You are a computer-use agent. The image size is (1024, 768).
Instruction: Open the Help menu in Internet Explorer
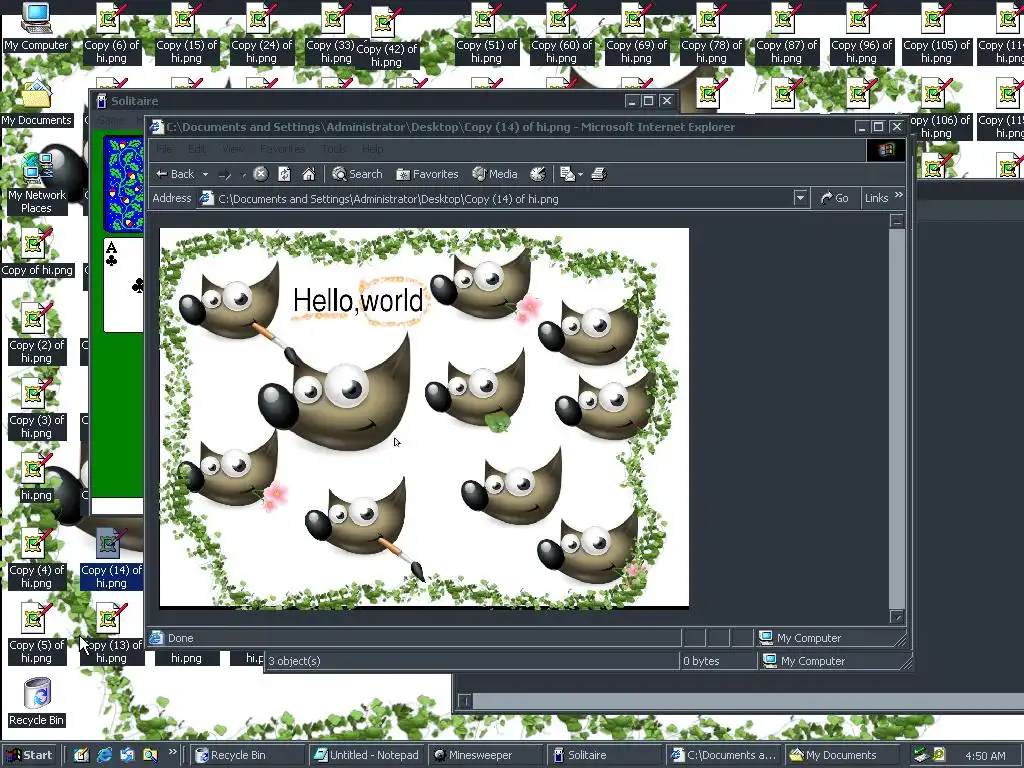coord(373,149)
